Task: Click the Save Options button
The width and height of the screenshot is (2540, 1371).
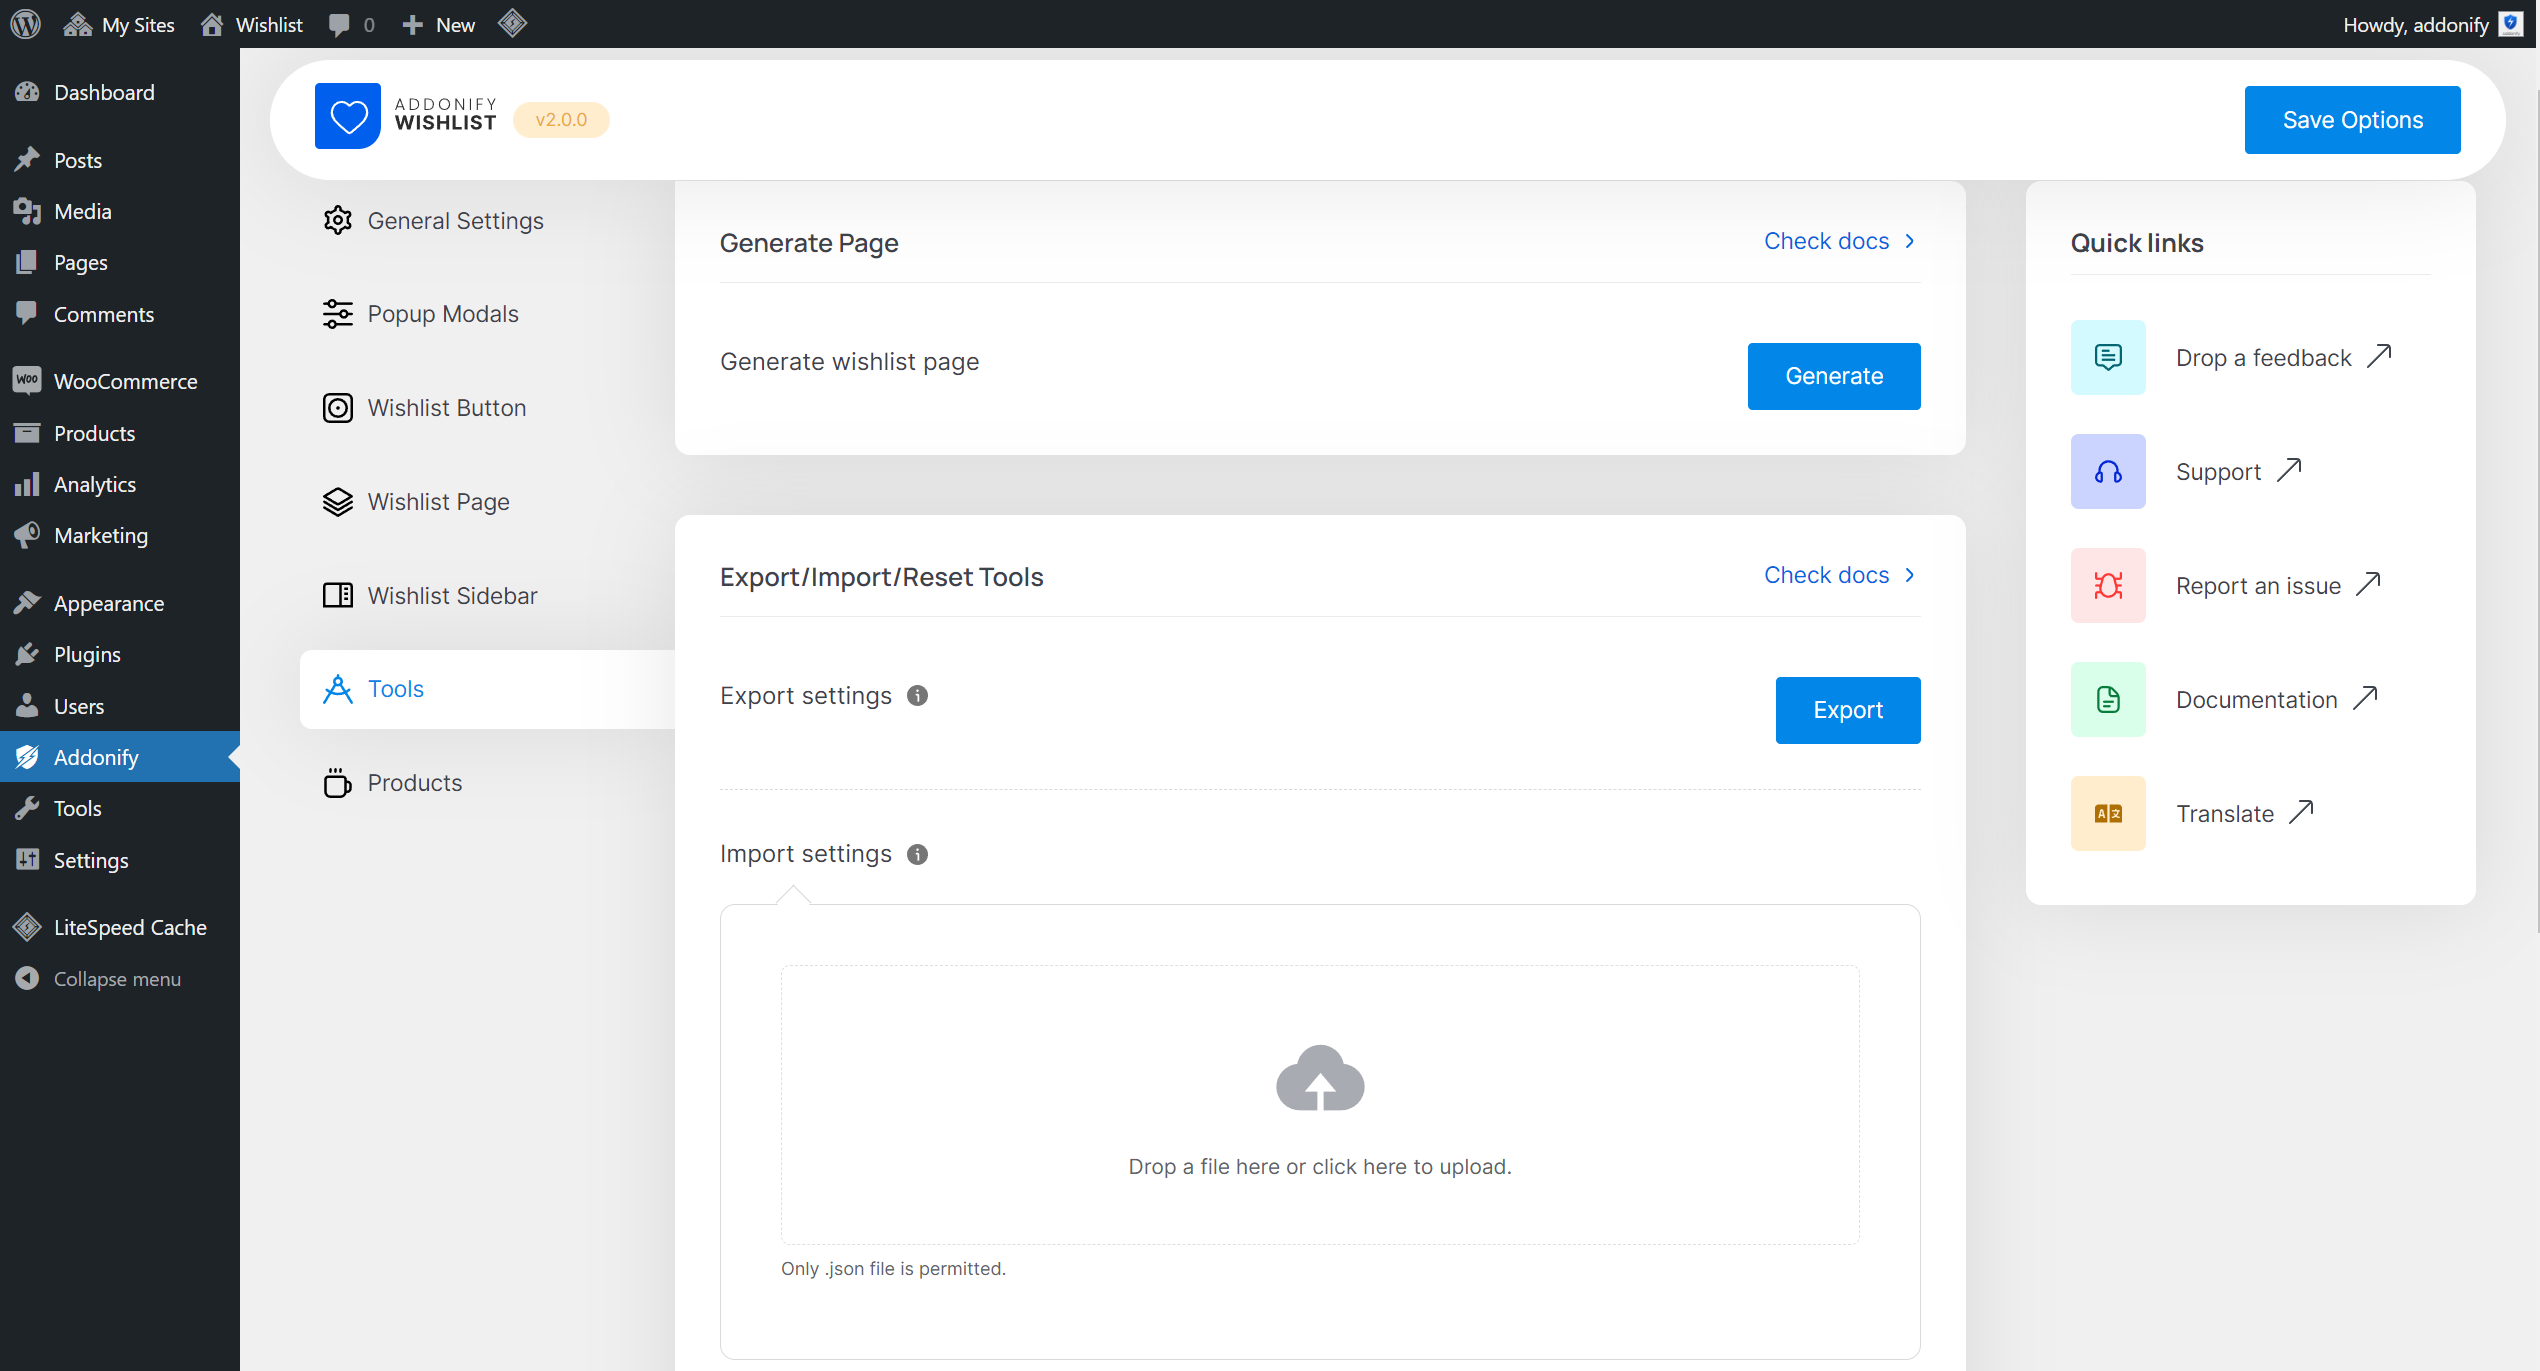Action: [x=2352, y=120]
